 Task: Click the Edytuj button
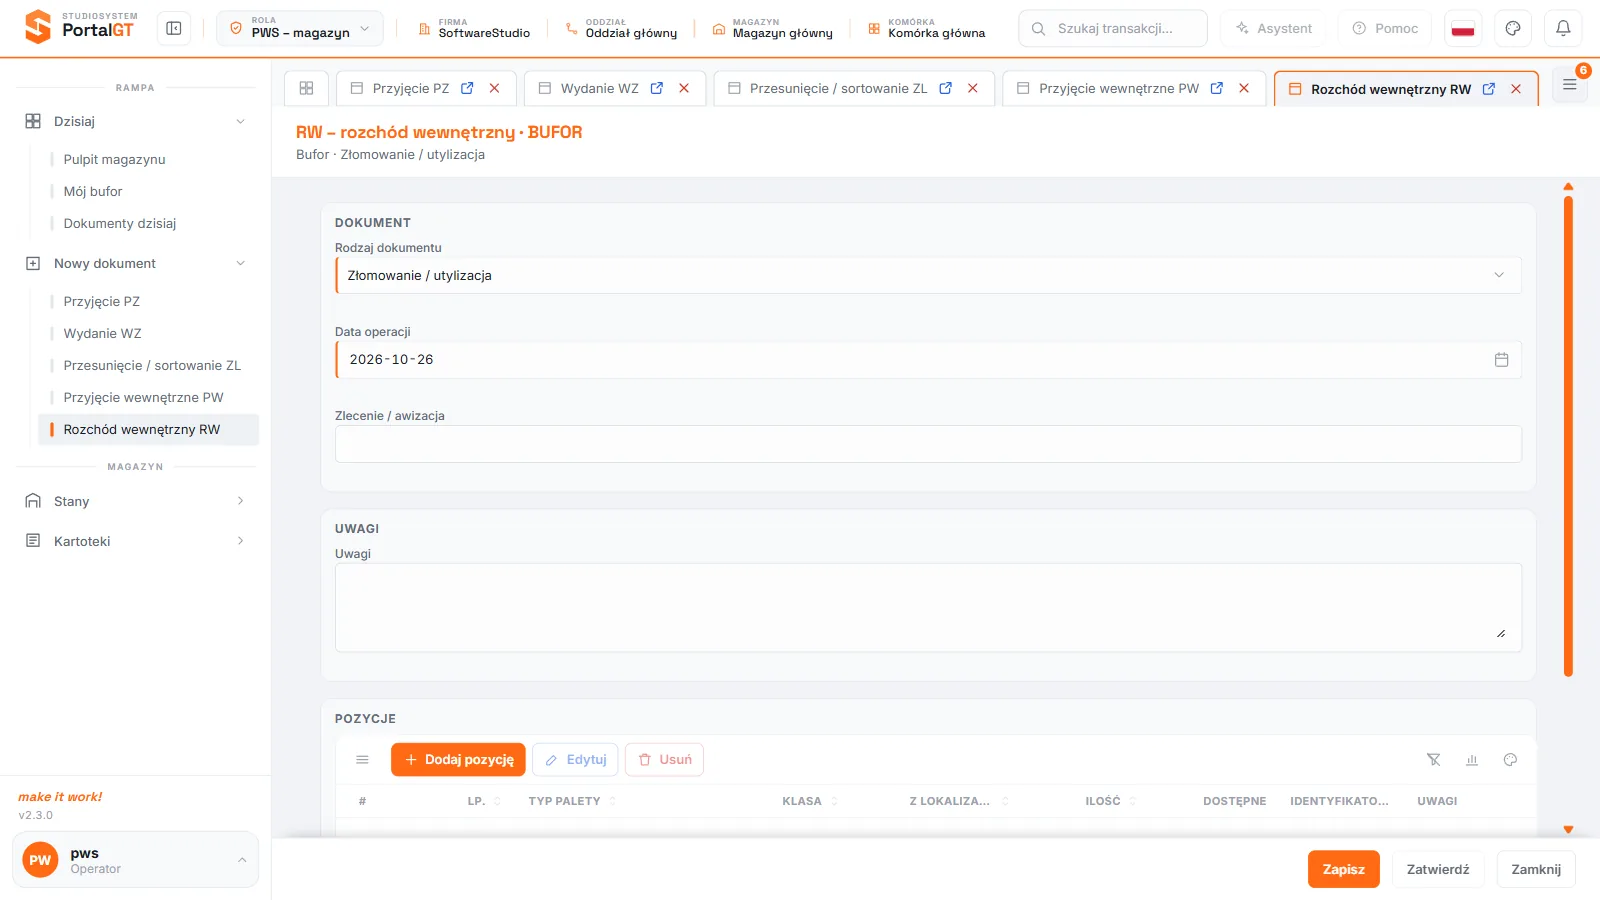pos(576,760)
